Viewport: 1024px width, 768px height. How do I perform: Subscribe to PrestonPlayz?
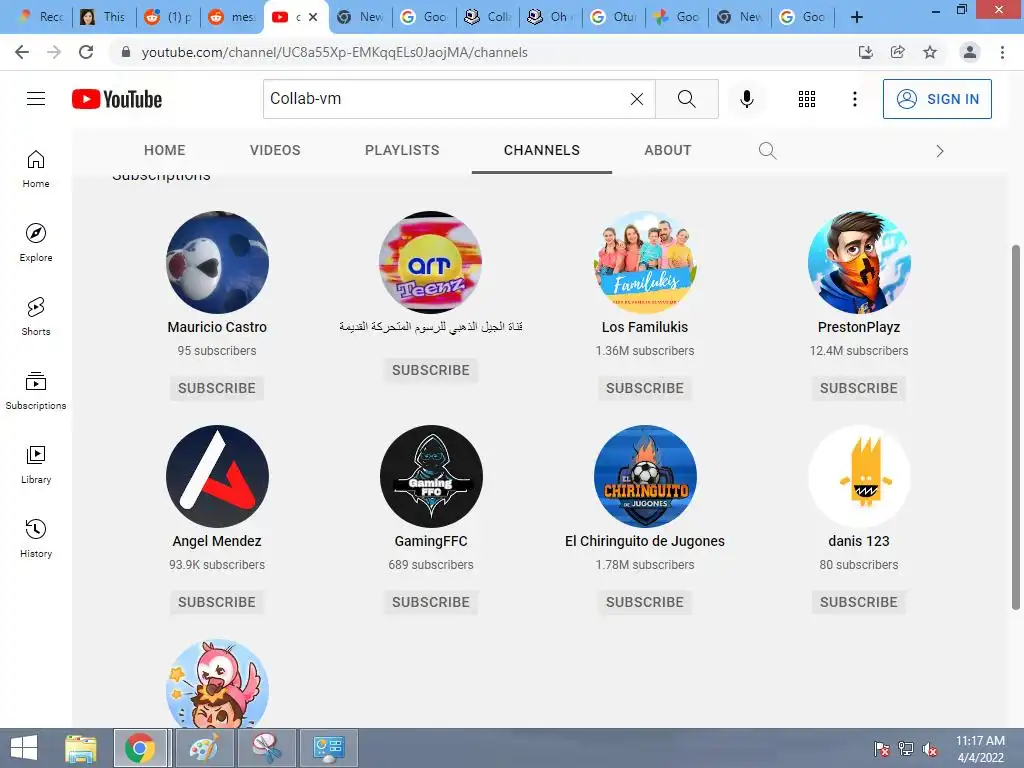[x=859, y=388]
